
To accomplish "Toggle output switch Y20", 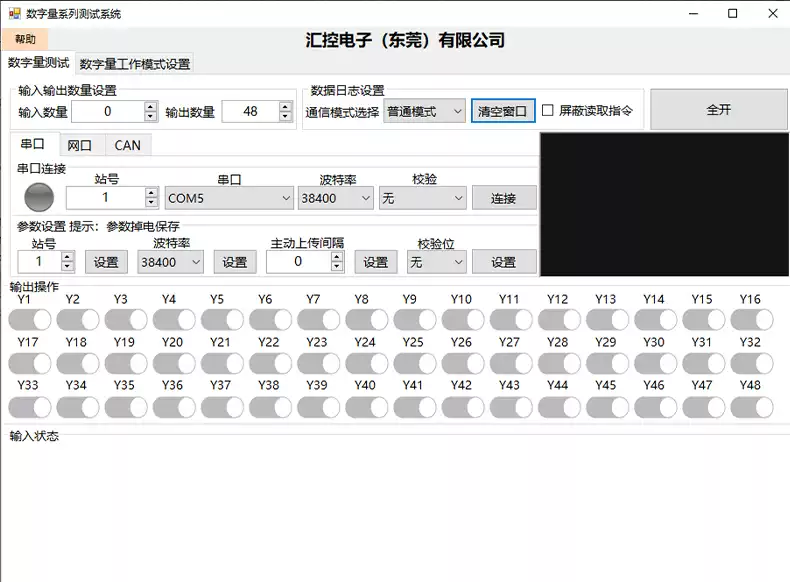I will point(174,363).
